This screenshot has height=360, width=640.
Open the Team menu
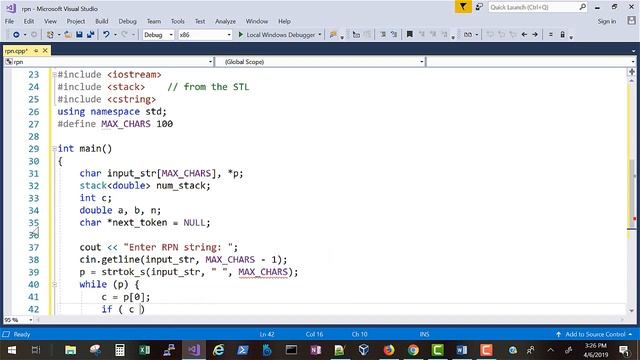153,21
